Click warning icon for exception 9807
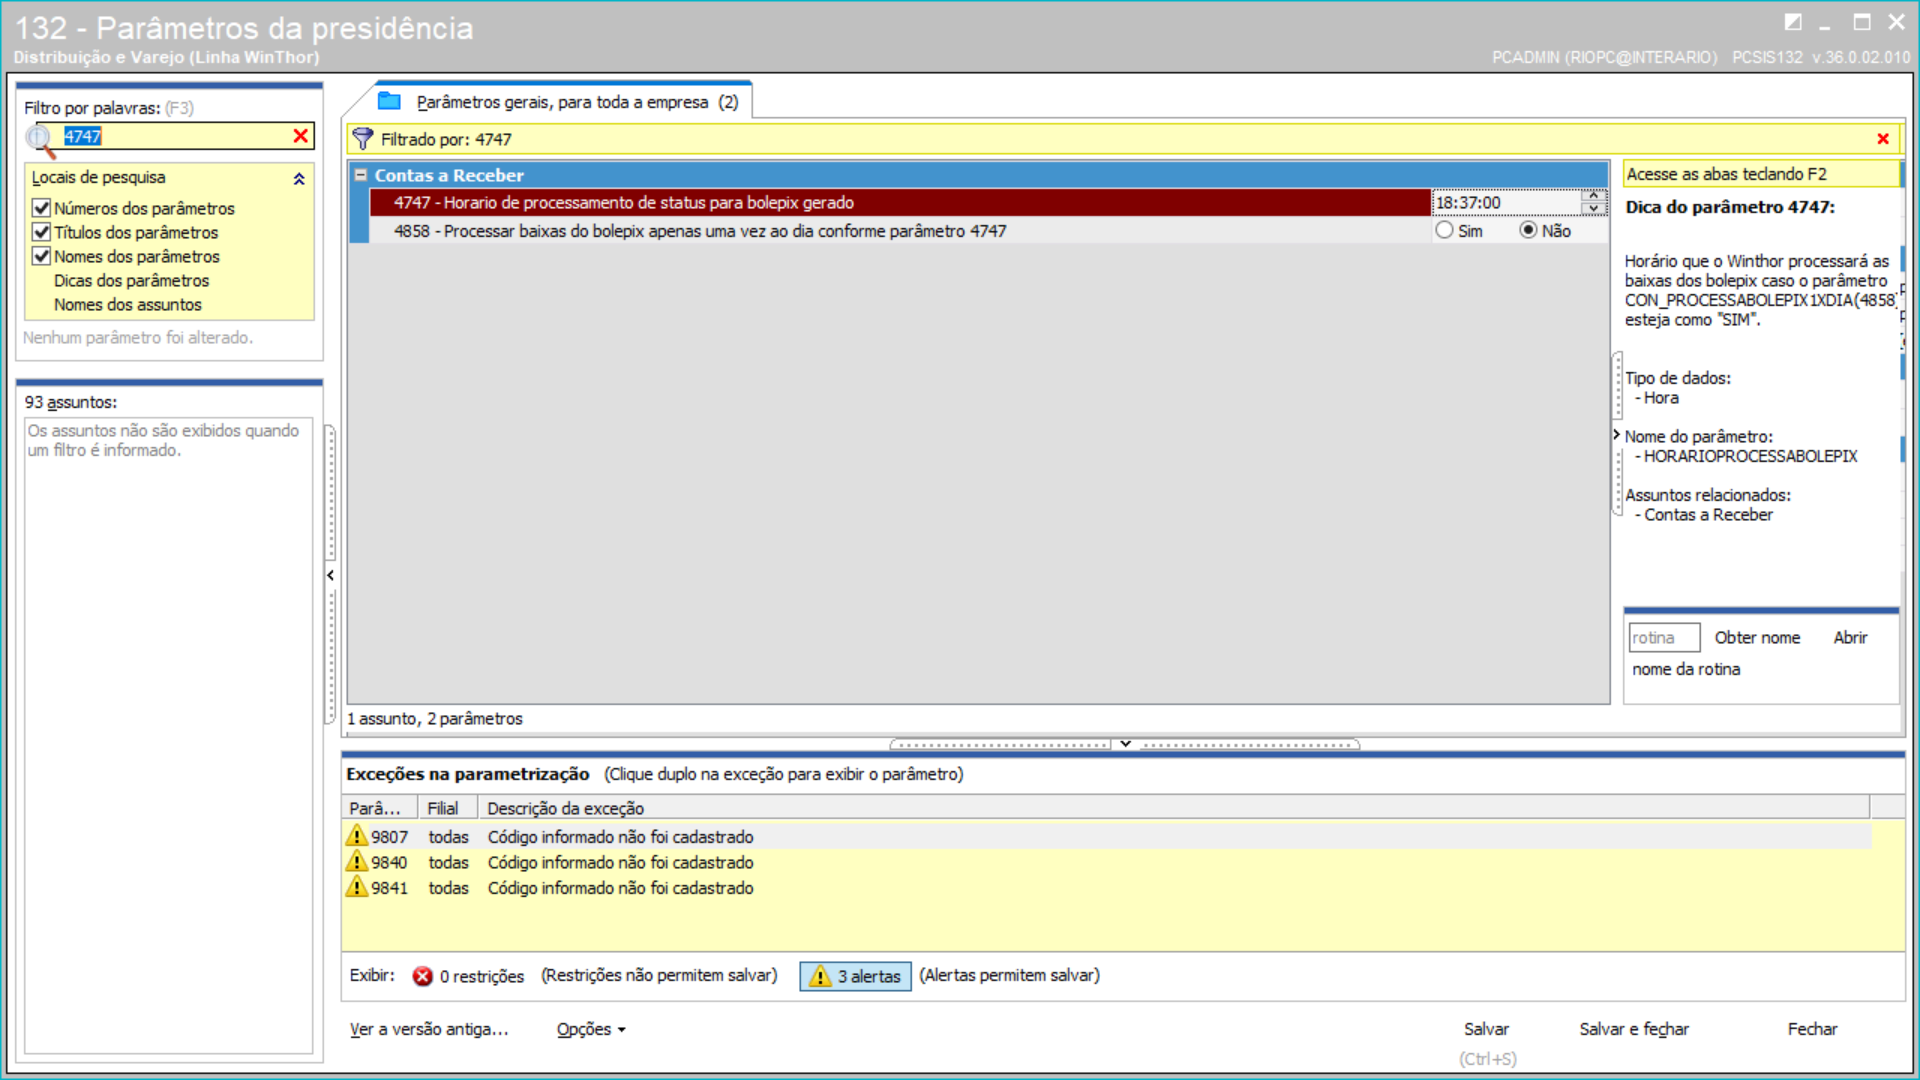Screen dimensions: 1920x1080 [357, 836]
